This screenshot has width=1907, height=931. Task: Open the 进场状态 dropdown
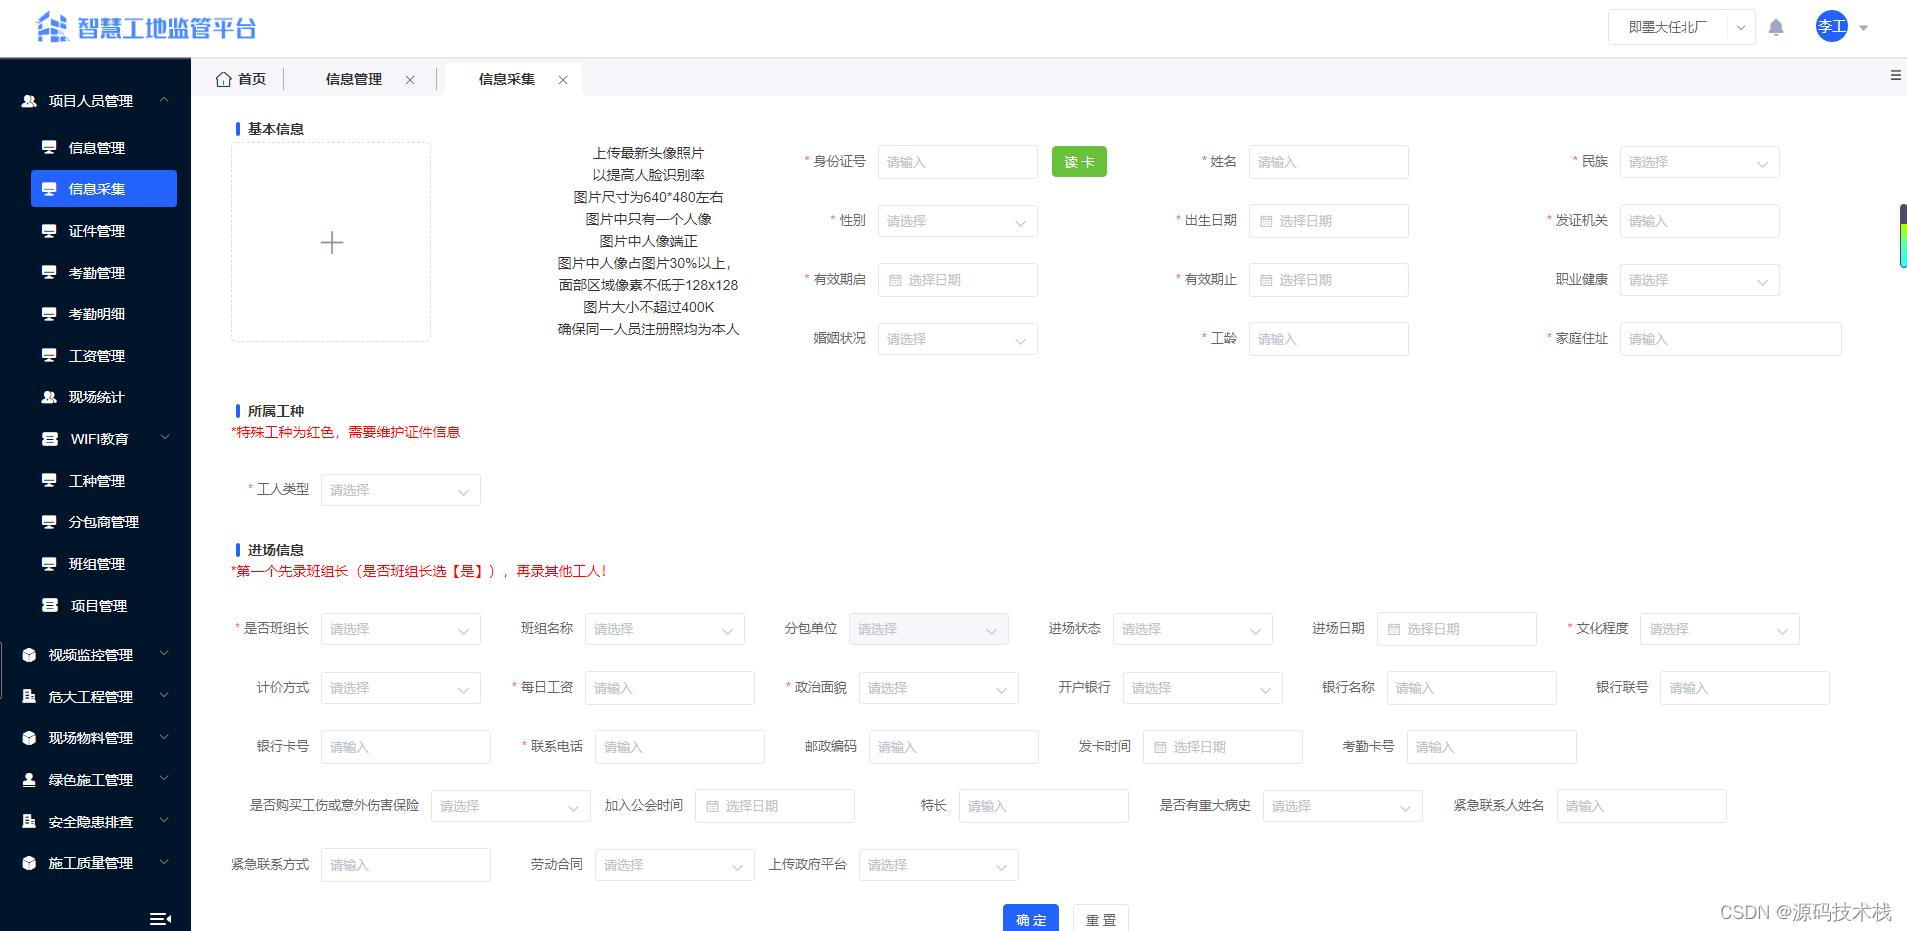1193,629
